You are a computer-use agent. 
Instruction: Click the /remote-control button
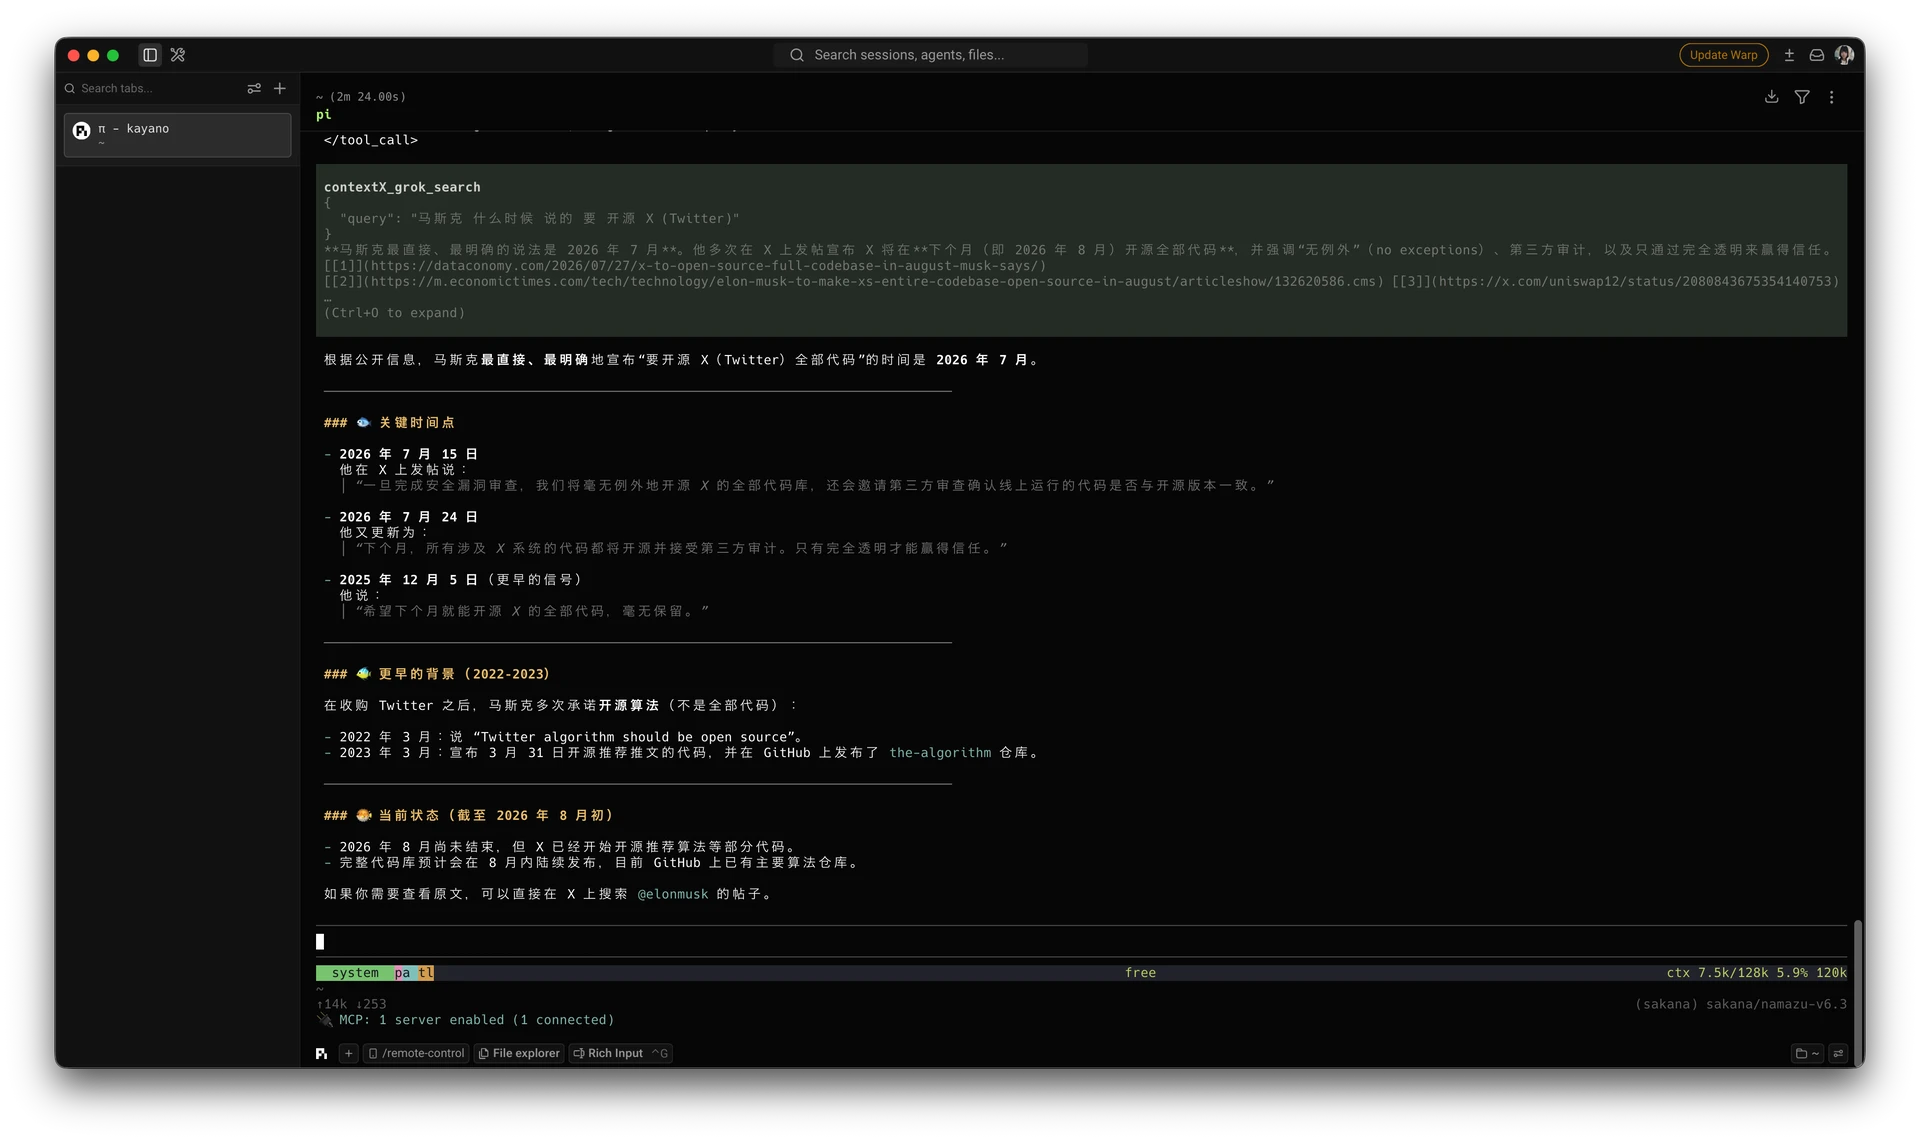pyautogui.click(x=416, y=1053)
